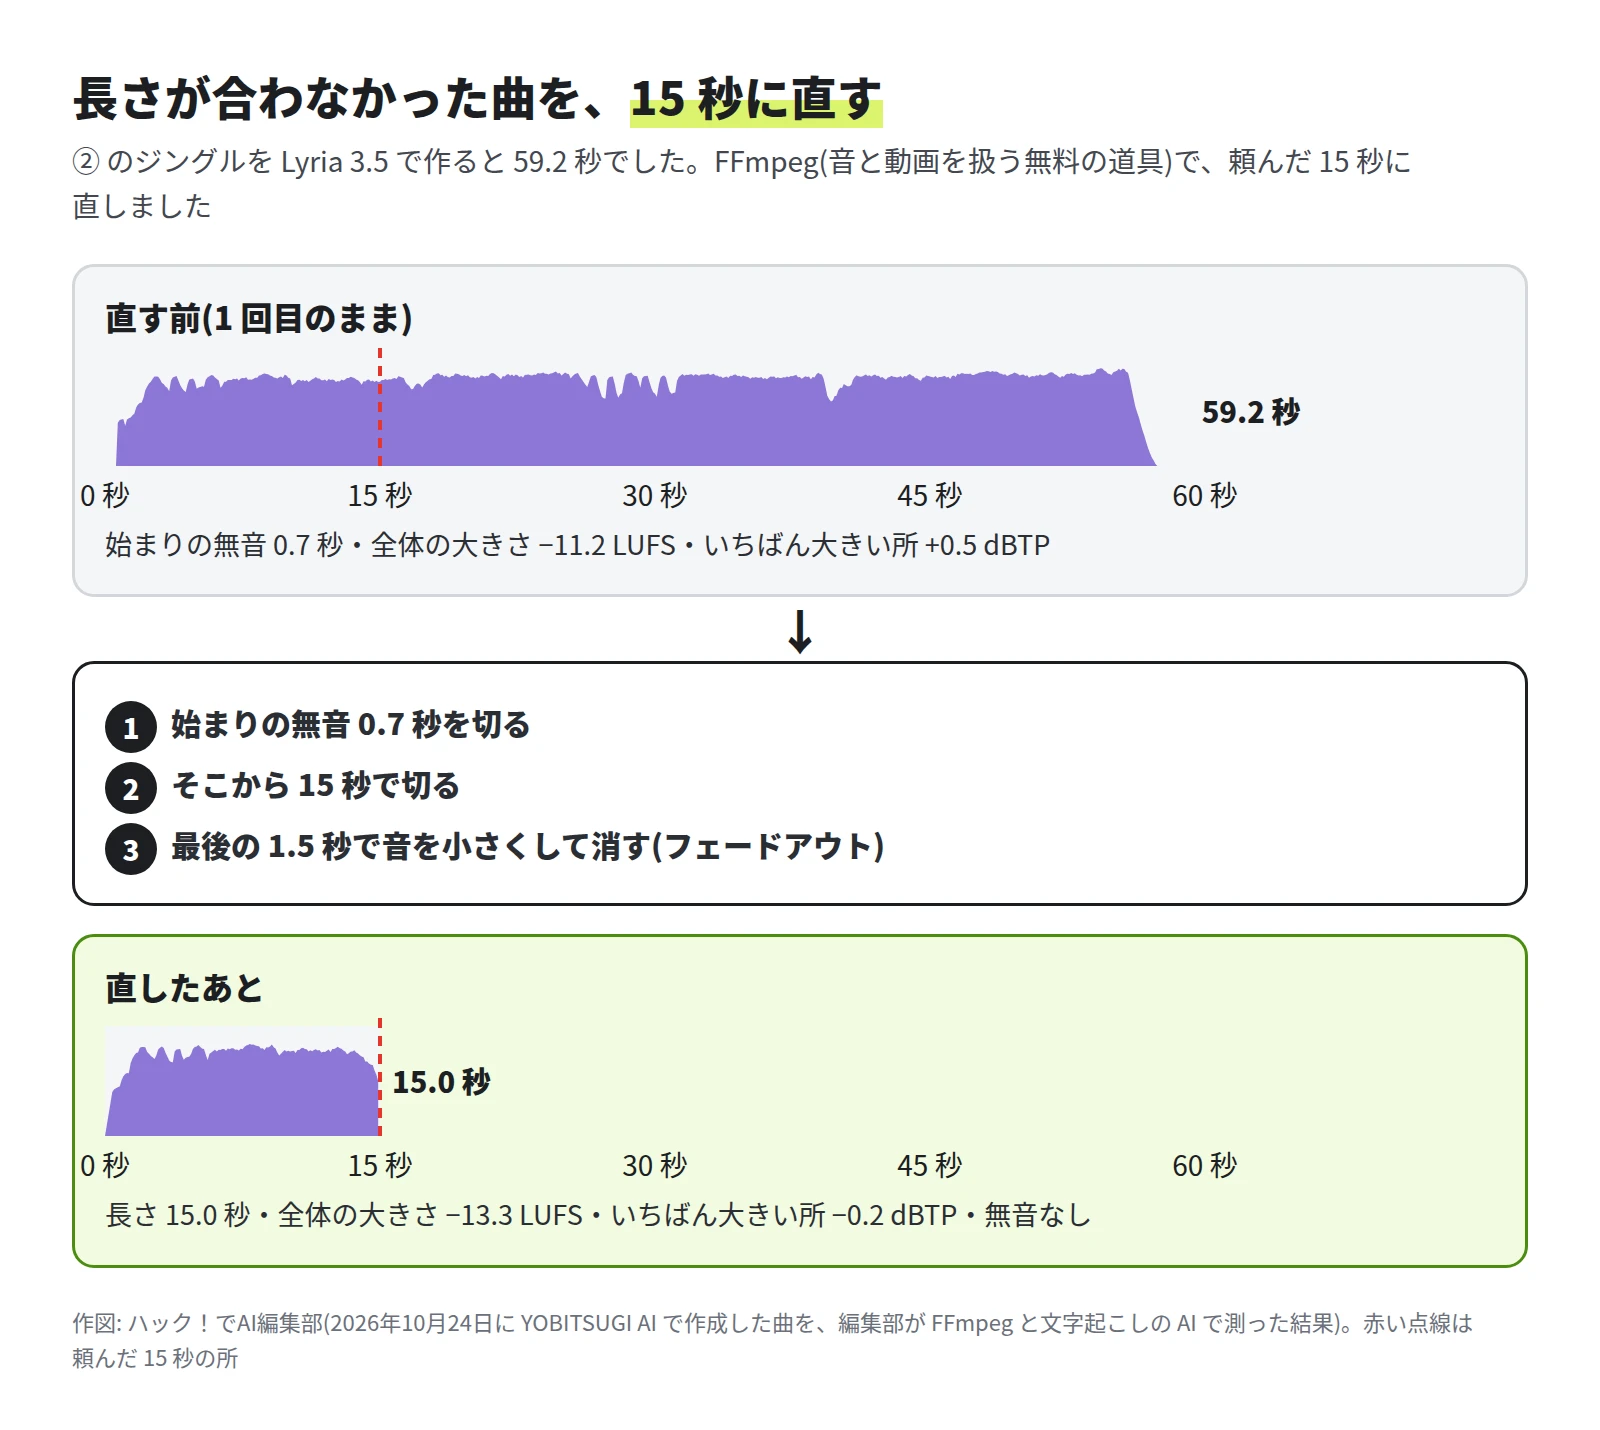Select the 15.0 秒 duration label

(441, 1081)
